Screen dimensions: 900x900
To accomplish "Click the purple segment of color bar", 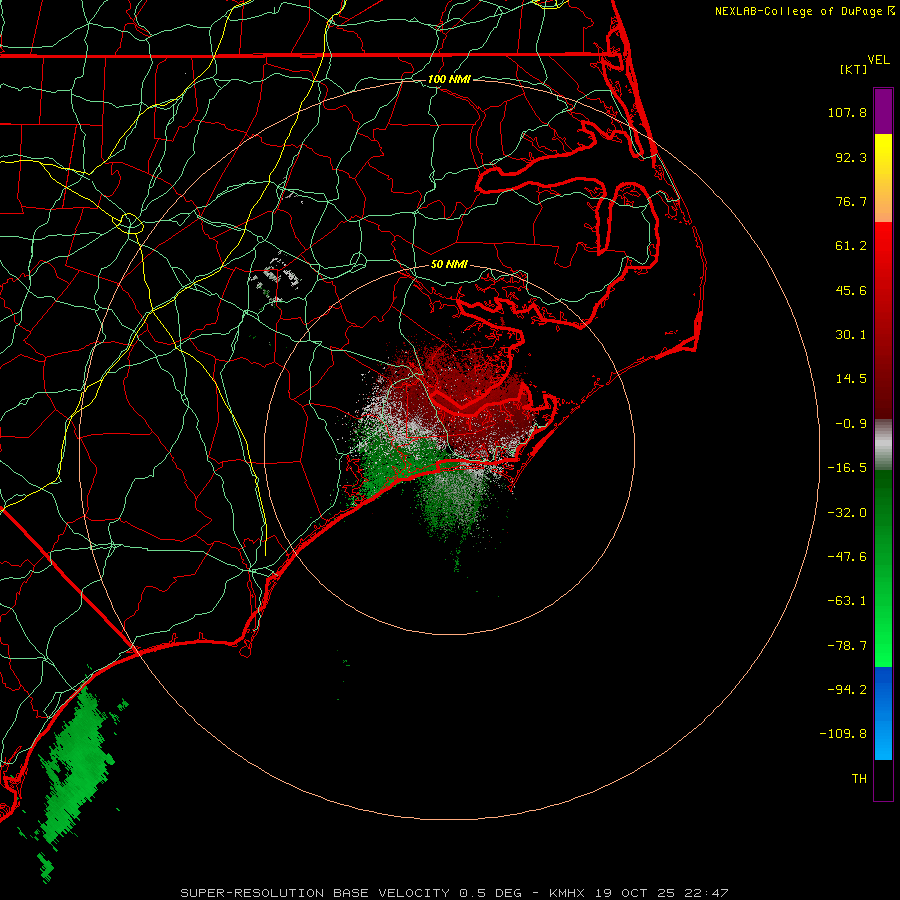I will 883,111.
